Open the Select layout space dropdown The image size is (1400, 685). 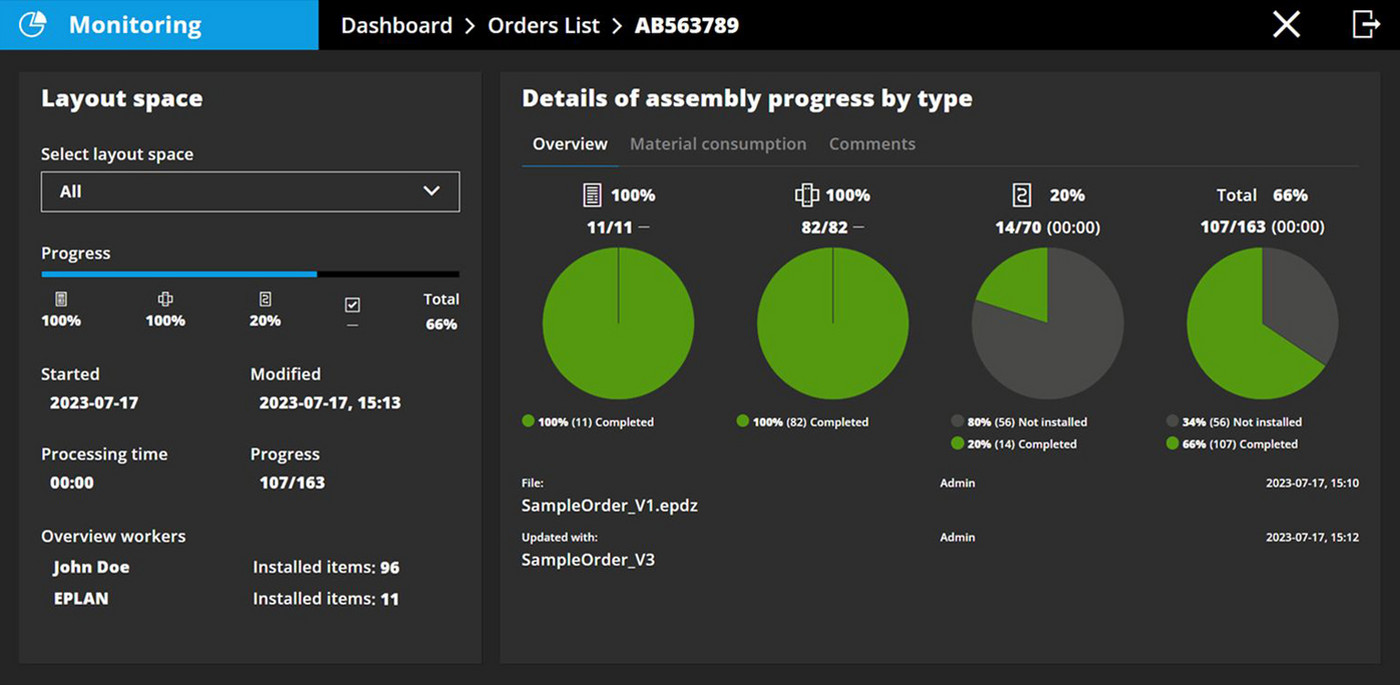coord(250,191)
